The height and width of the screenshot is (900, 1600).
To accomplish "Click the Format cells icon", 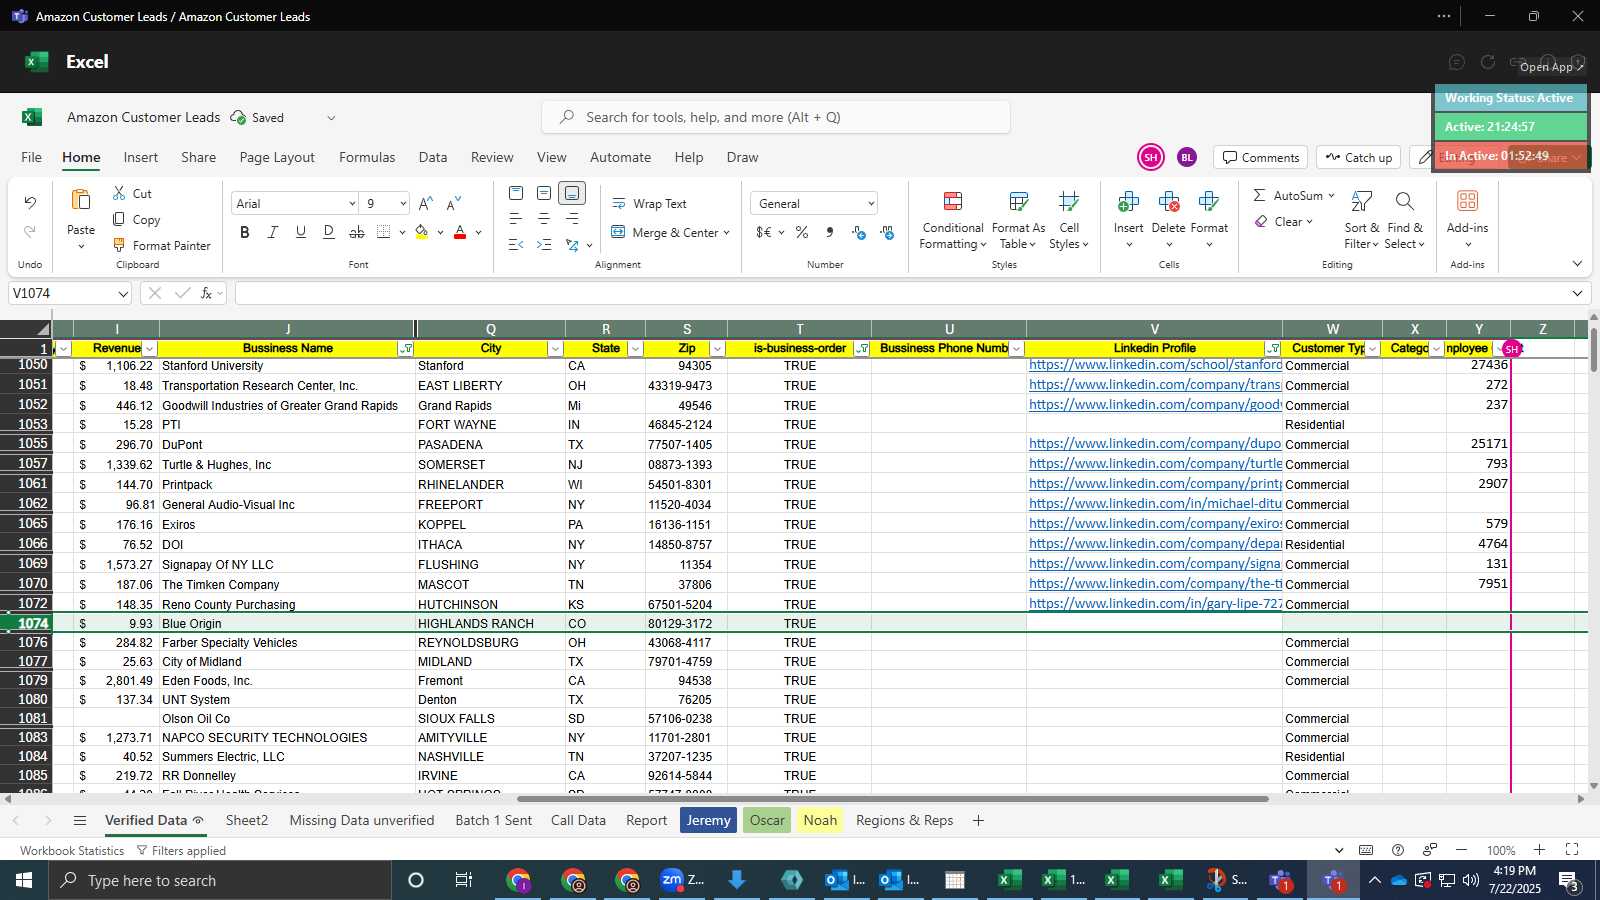I will 1209,202.
